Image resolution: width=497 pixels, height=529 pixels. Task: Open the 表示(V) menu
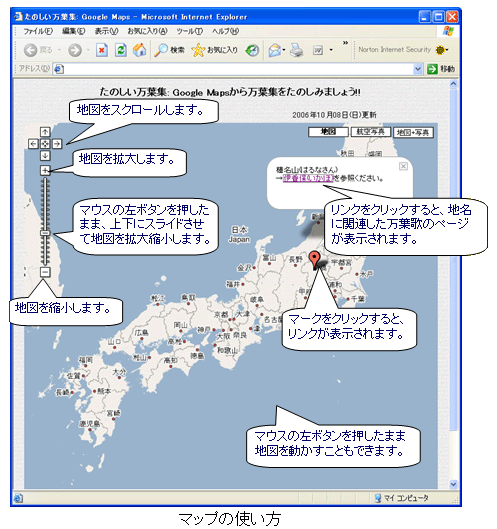point(106,31)
